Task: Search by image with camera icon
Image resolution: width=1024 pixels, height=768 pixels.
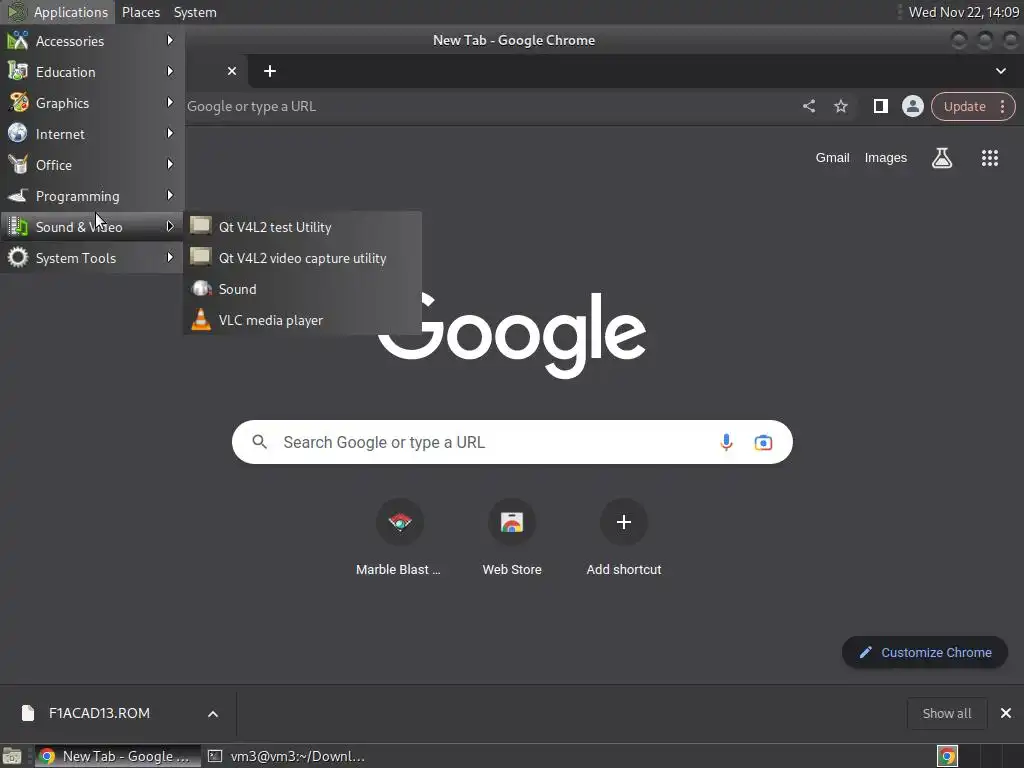Action: (x=763, y=442)
